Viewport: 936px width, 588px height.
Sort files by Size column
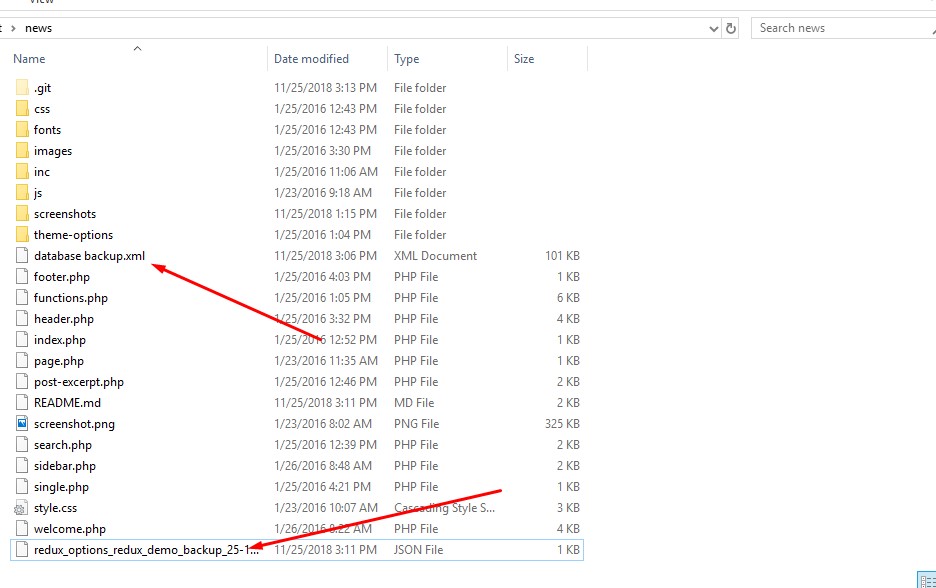pos(524,59)
